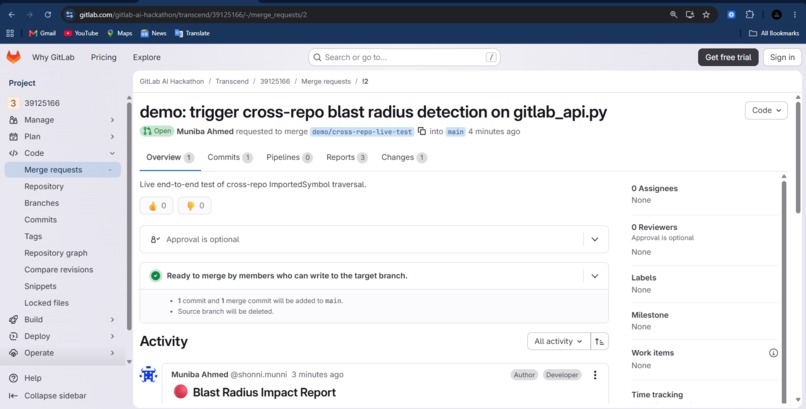Switch to the Reports tab
Image resolution: width=806 pixels, height=409 pixels.
pos(347,158)
